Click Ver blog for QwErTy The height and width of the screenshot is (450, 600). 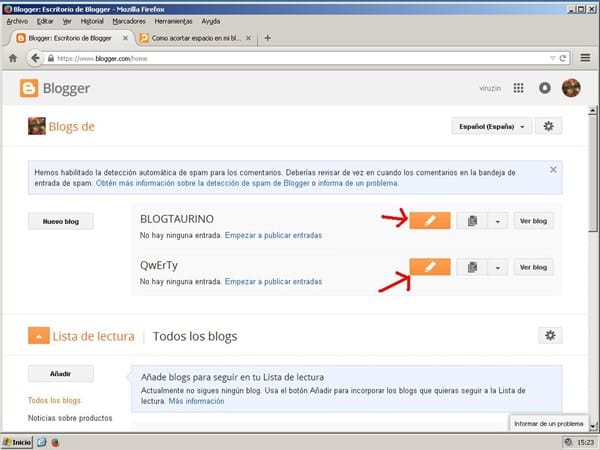point(533,267)
